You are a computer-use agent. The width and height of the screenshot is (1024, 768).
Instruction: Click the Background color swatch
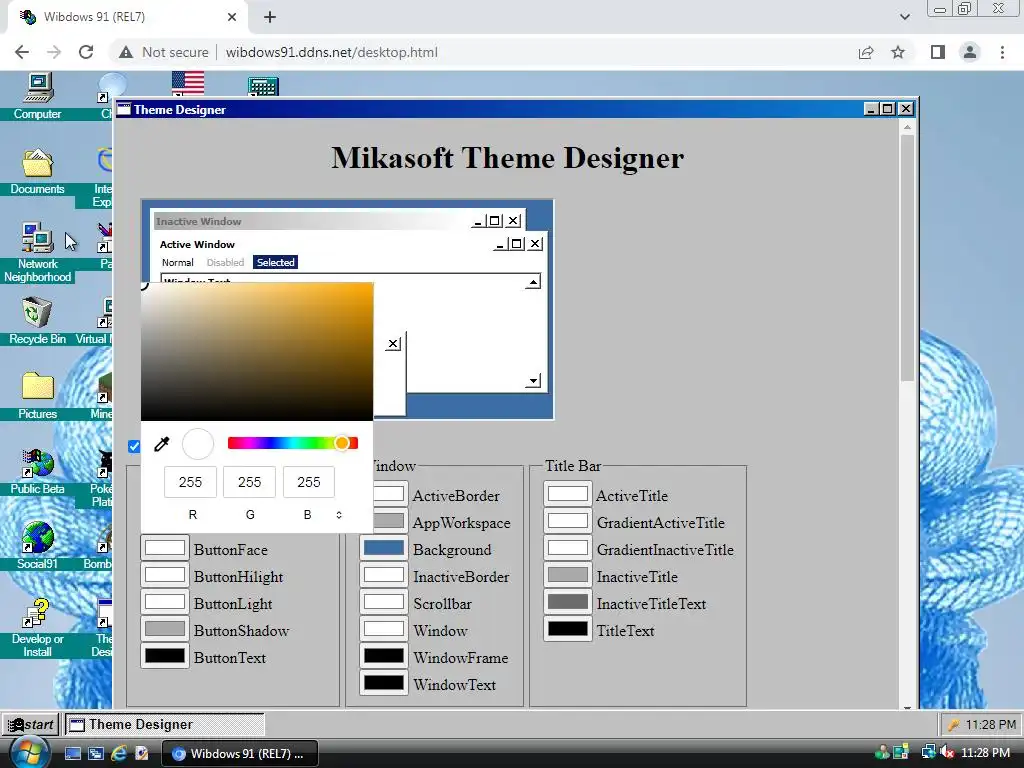(383, 548)
